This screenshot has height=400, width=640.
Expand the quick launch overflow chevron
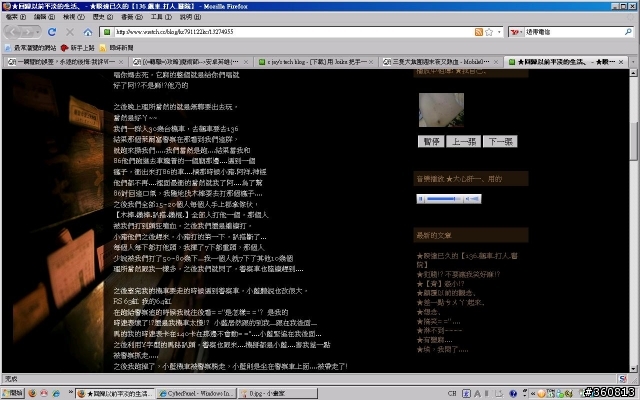[x=71, y=392]
